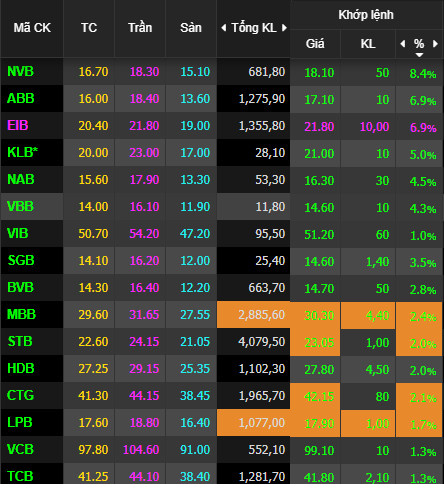Screen dimensions: 444x484
Task: Click NVB percent change 8.4%
Action: click(423, 74)
